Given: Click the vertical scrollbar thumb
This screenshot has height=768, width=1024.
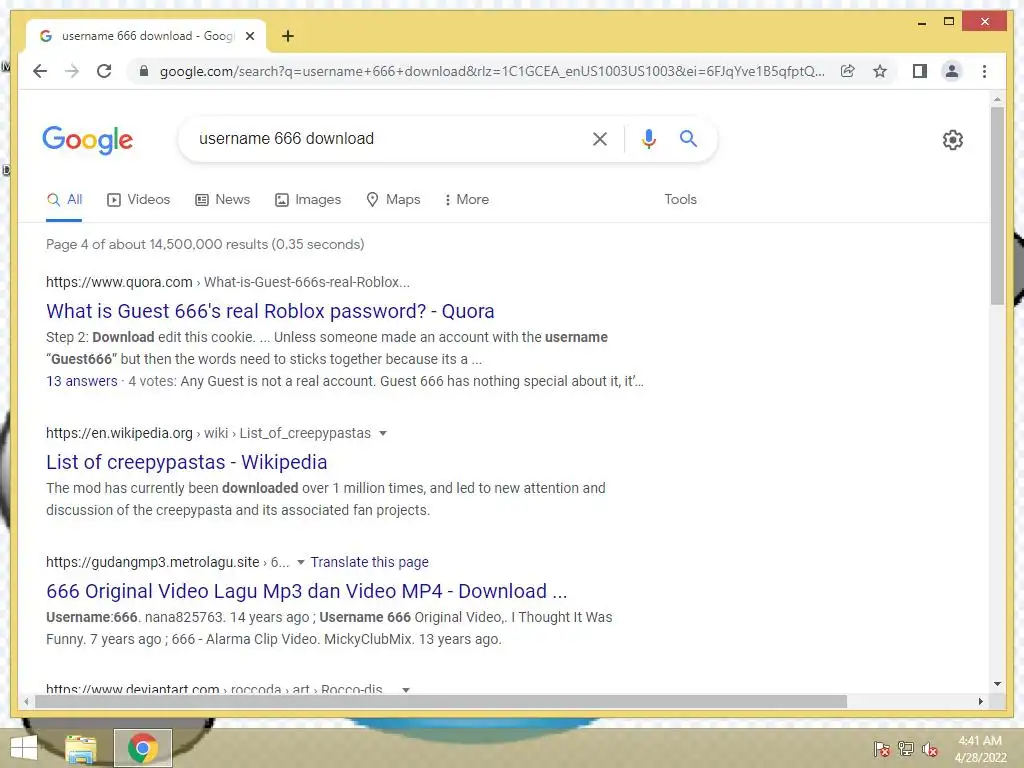Looking at the screenshot, I should pos(997,205).
